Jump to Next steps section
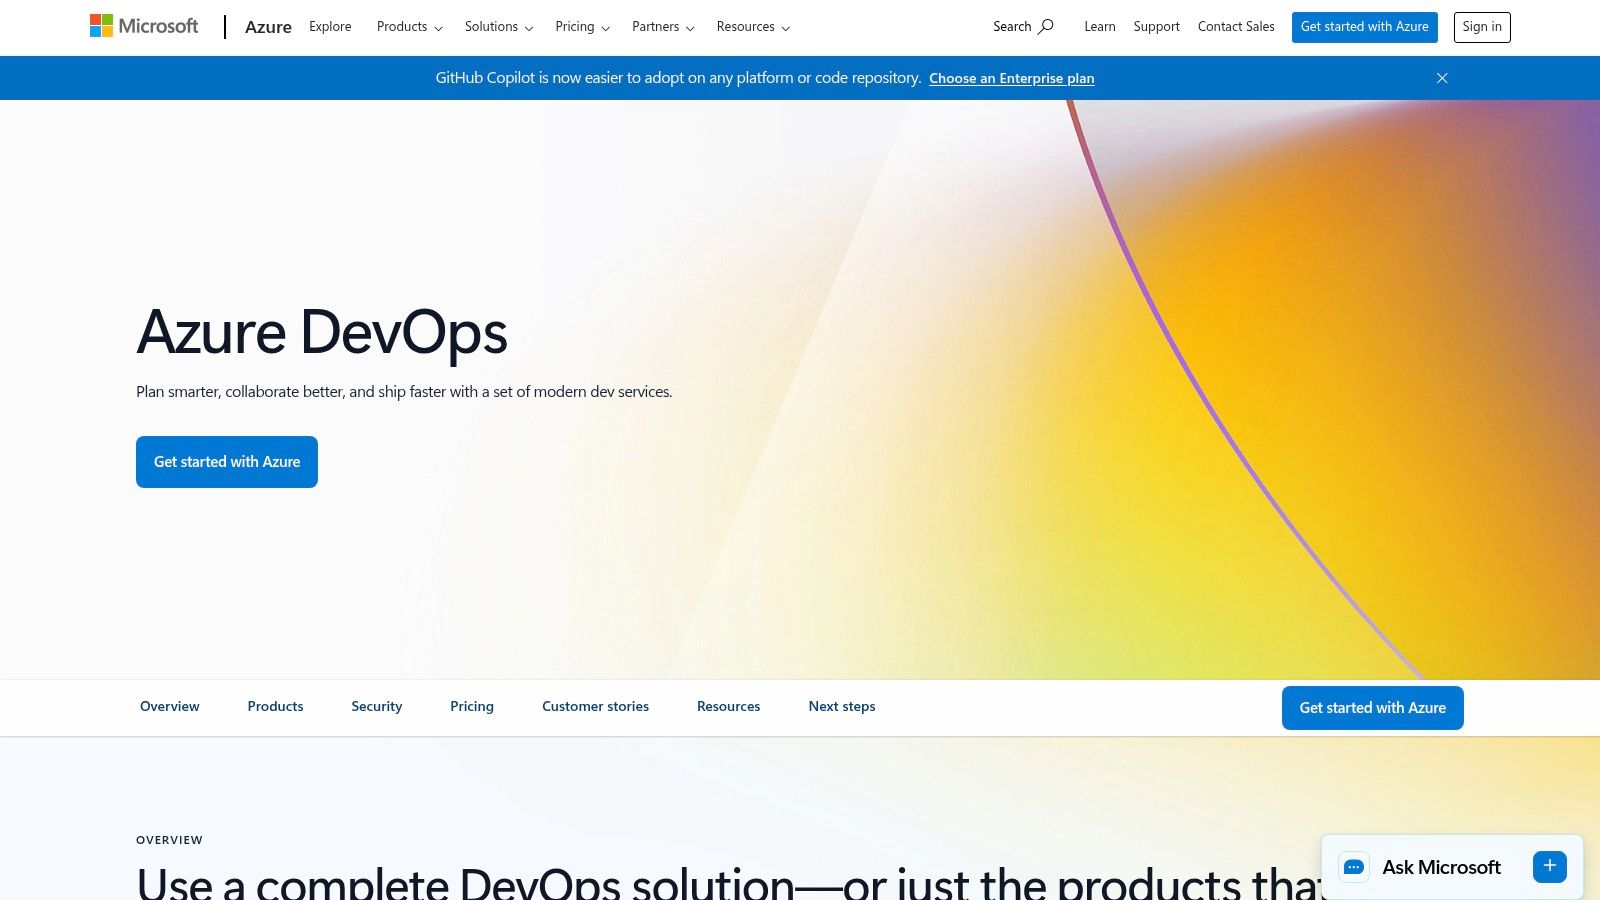 point(842,706)
